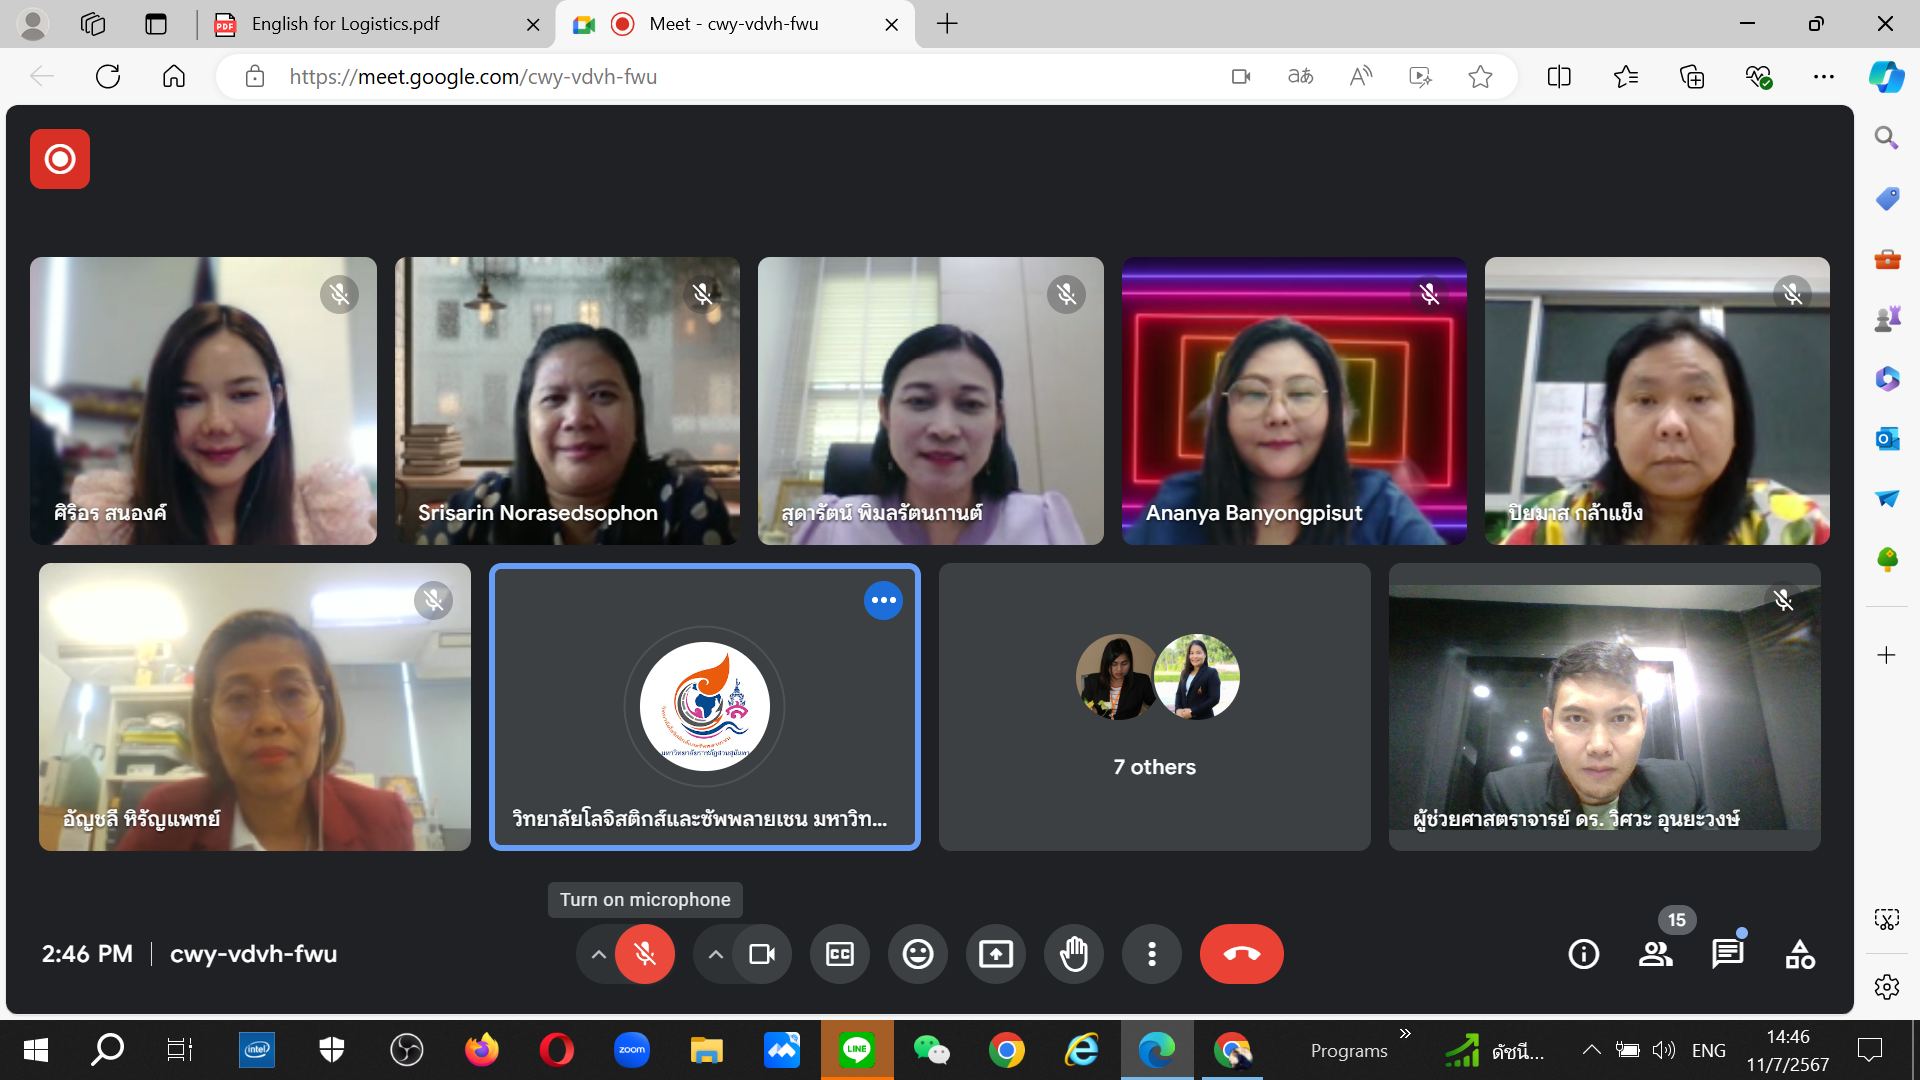Screen dimensions: 1920x1080
Task: Open the send a reaction emoji button
Action: (917, 954)
